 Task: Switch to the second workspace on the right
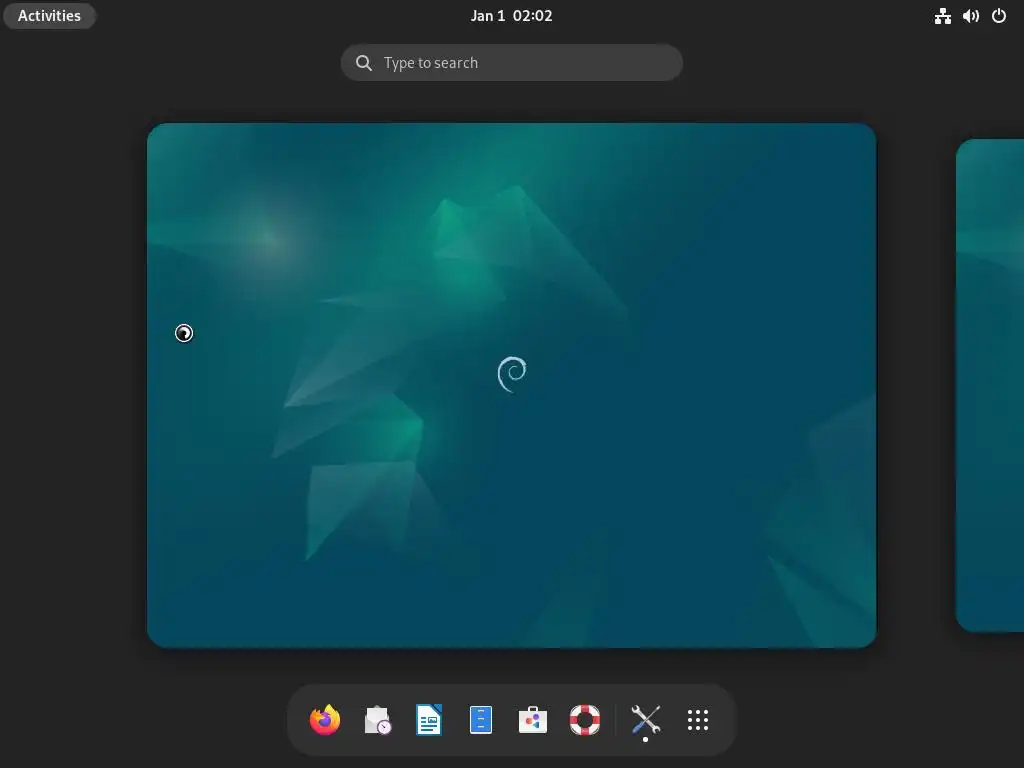990,385
